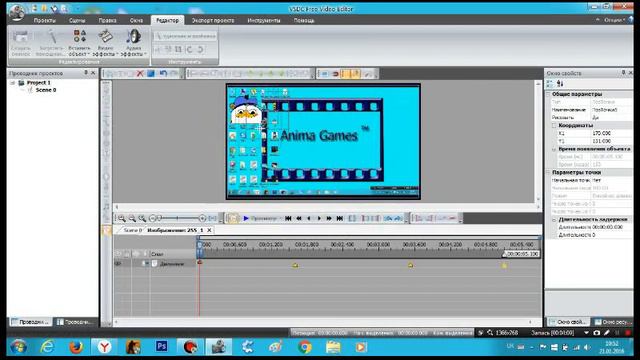Collapse the Параметры точки section
Screen dimensions: 640x360
[x=549, y=173]
